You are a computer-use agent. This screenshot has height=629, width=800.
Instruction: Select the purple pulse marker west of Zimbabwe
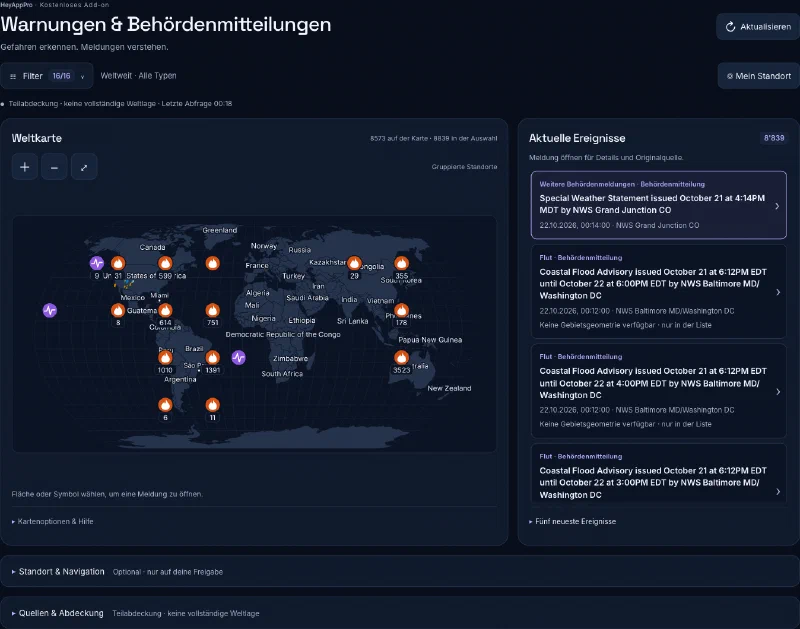[x=238, y=358]
